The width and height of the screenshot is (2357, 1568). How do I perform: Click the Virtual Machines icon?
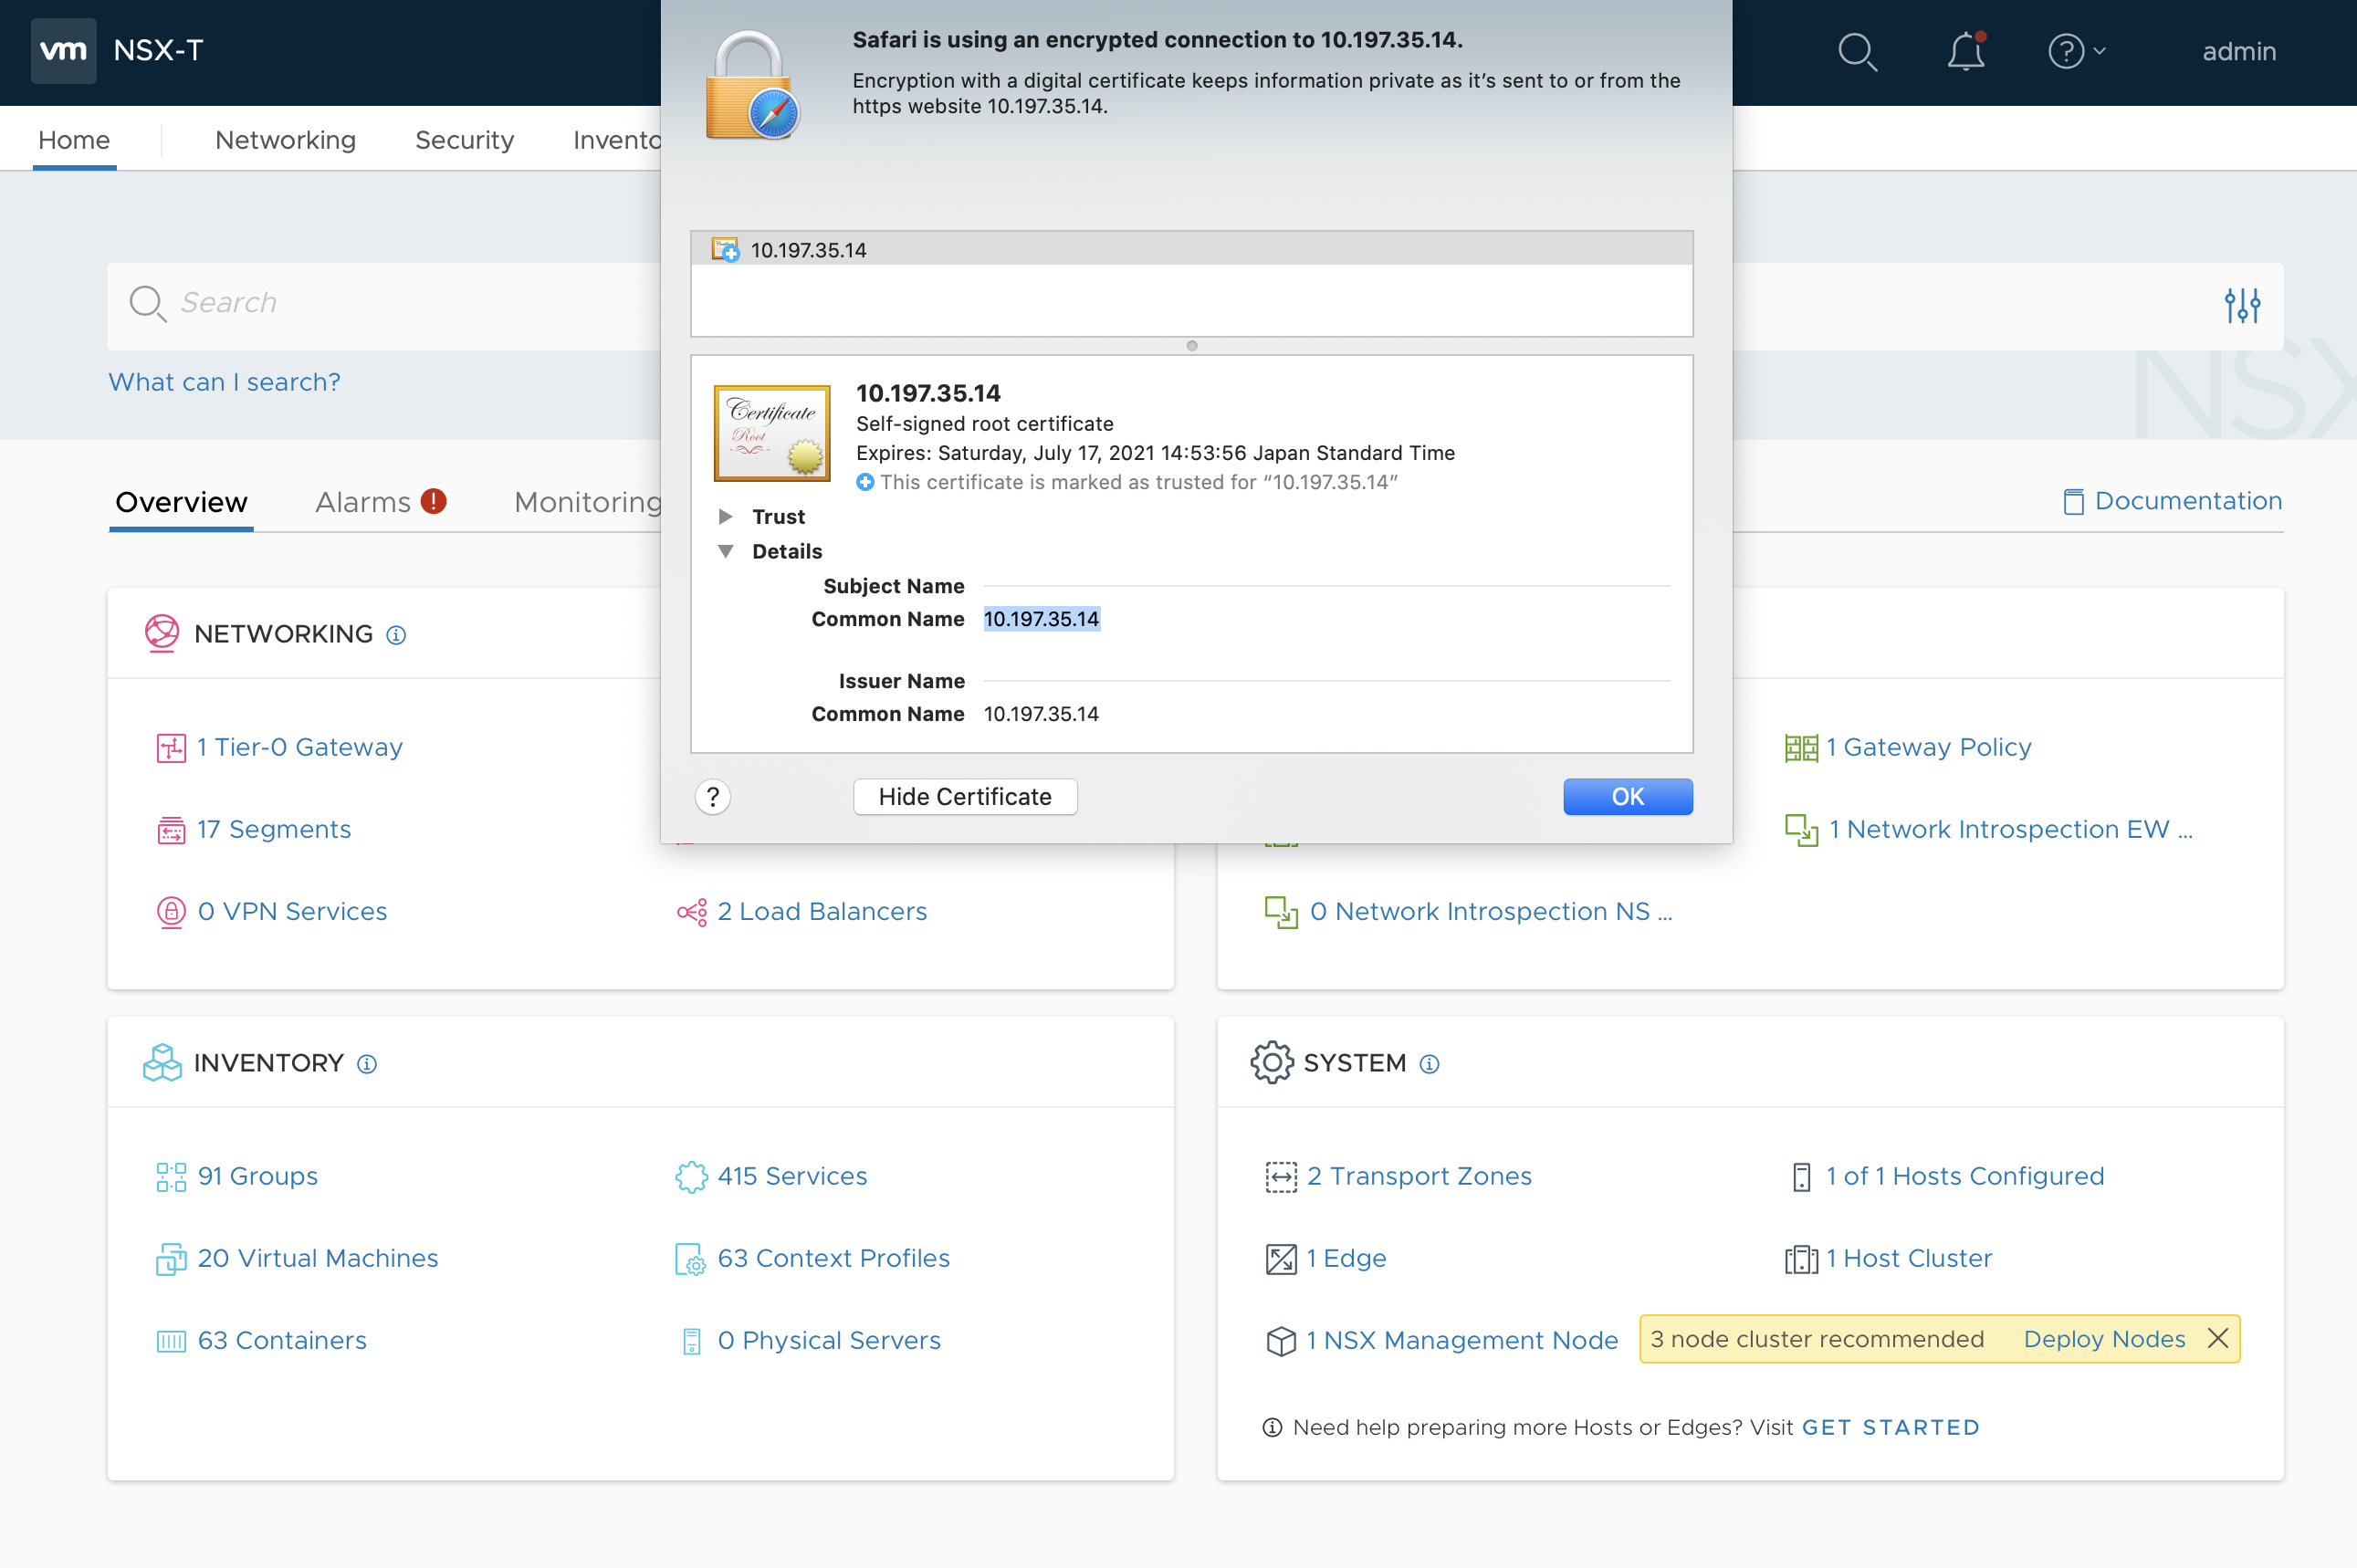pyautogui.click(x=171, y=1259)
